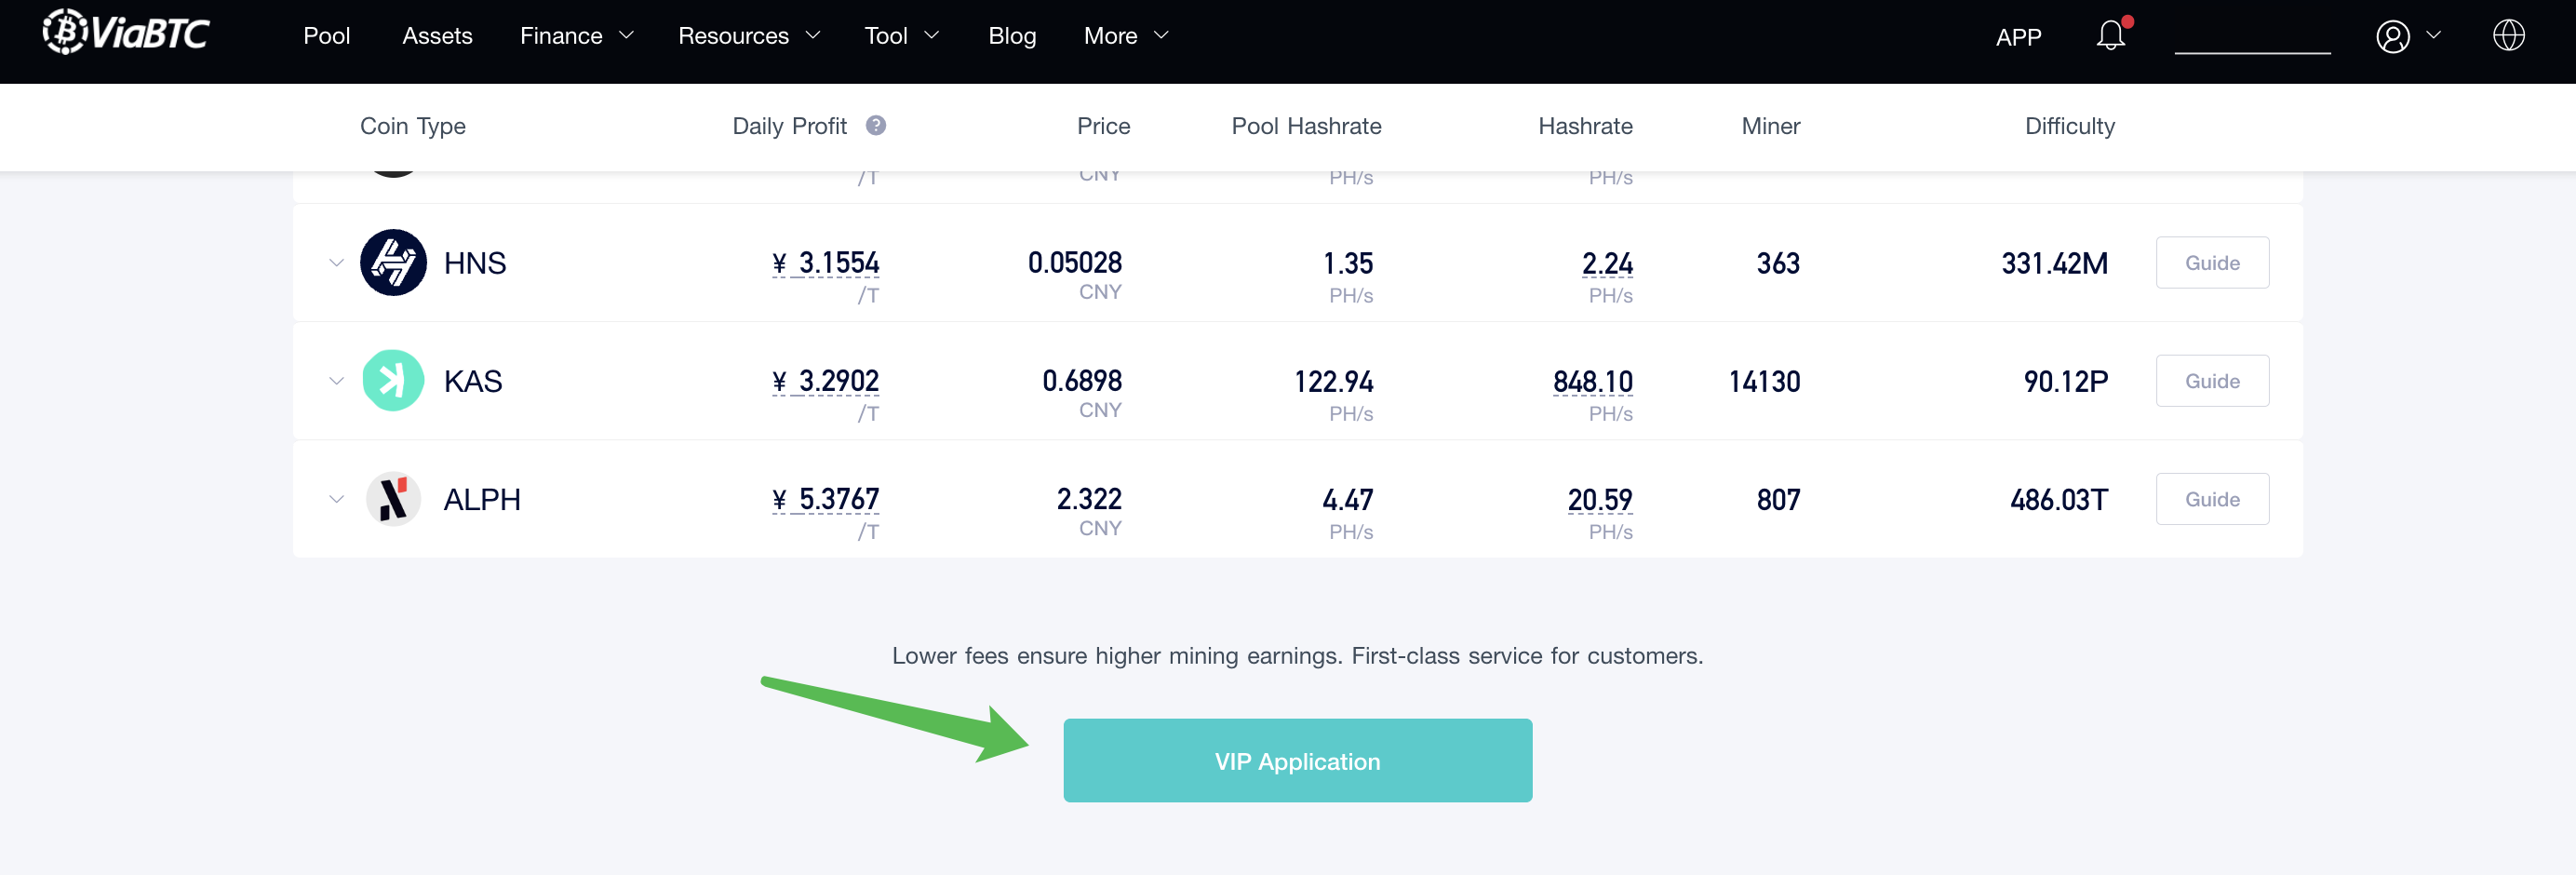This screenshot has width=2576, height=875.
Task: Click the APP link
Action: coord(2018,37)
